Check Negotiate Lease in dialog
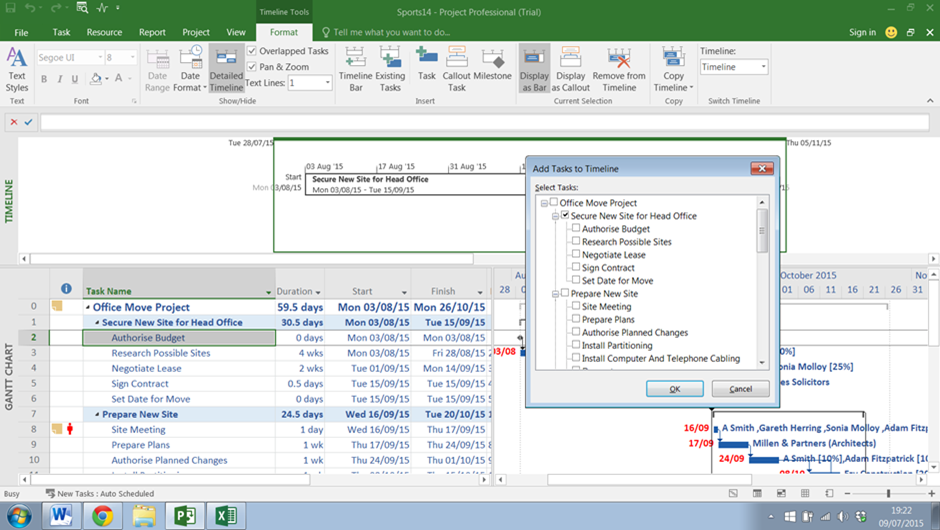Image resolution: width=940 pixels, height=530 pixels. tap(576, 254)
